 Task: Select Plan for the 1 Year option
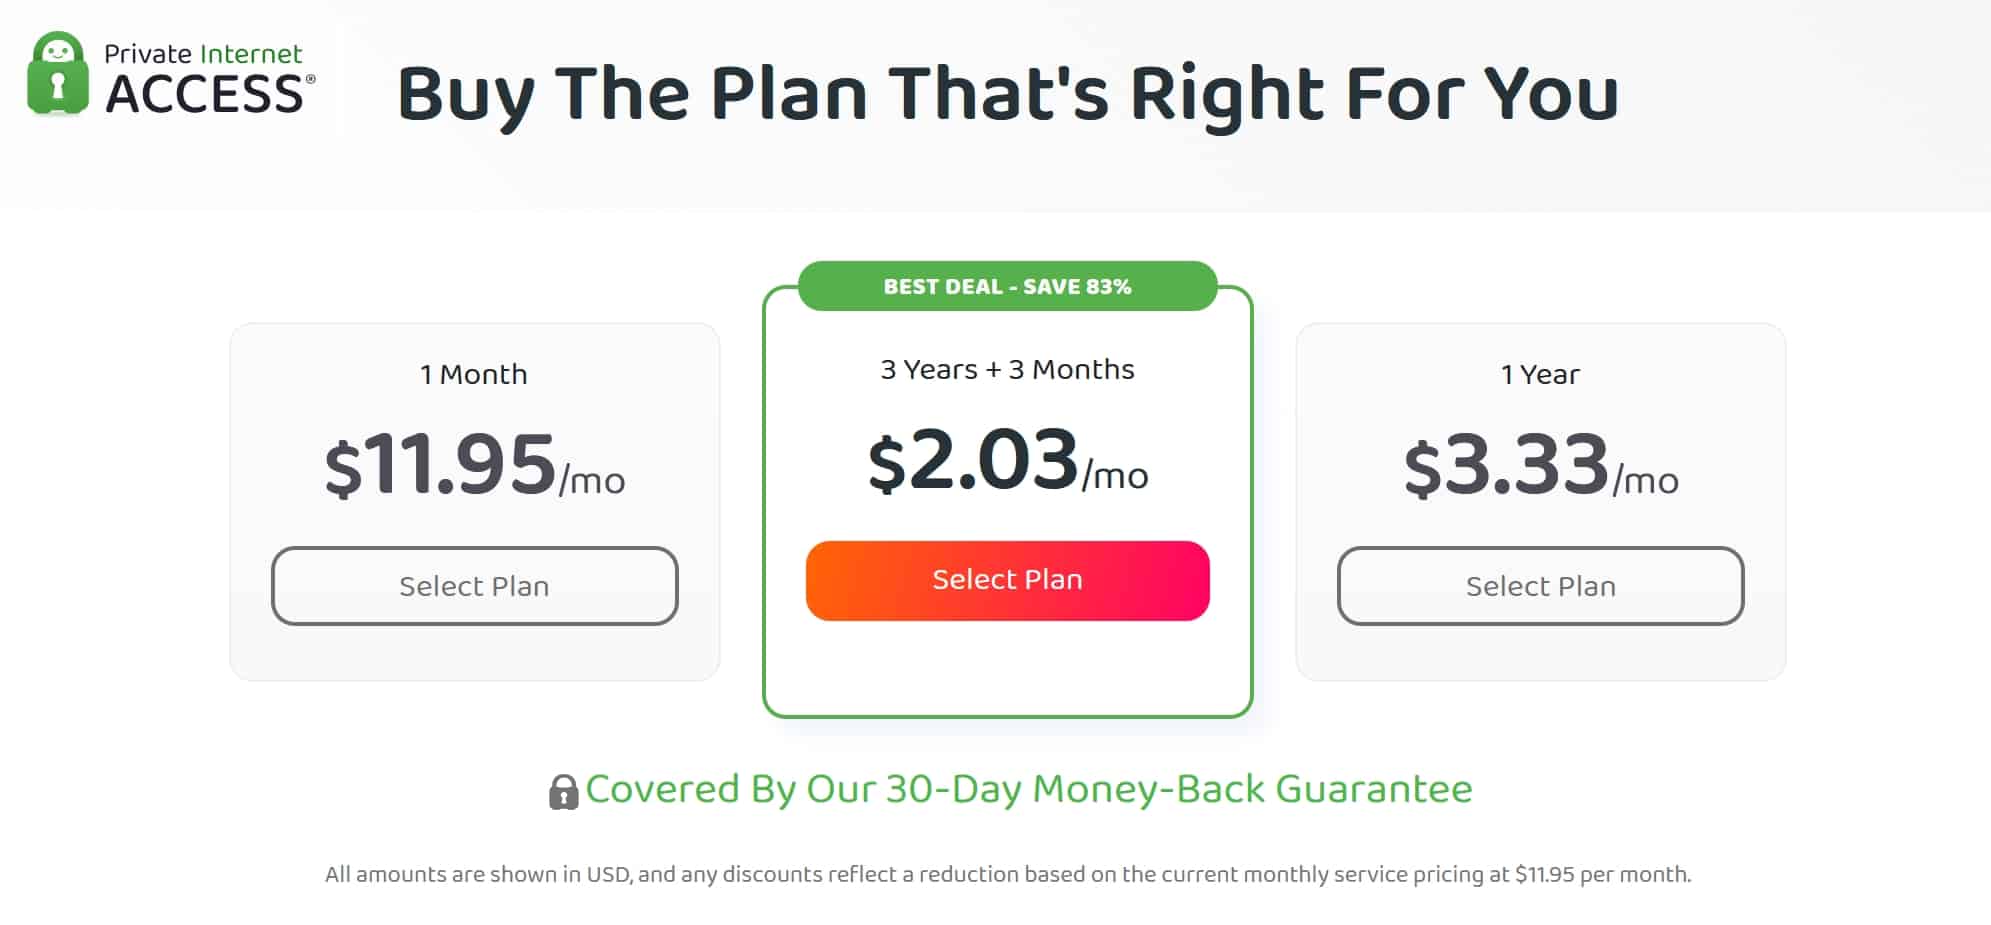(1540, 586)
